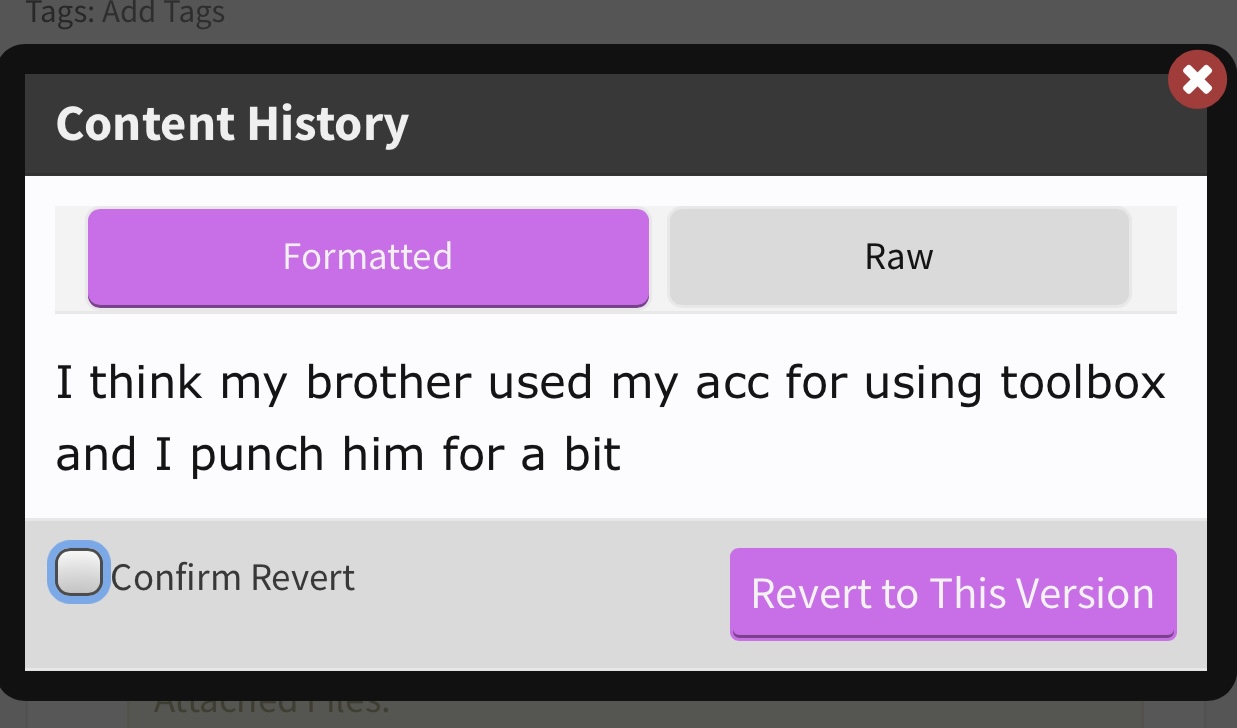Dismiss the popup using the top-right cross
The image size is (1237, 728).
point(1197,79)
